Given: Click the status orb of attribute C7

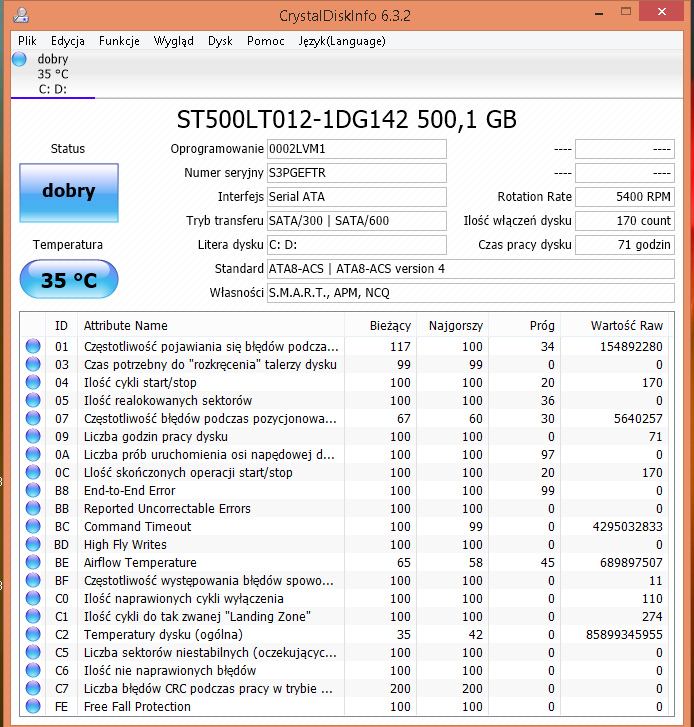Looking at the screenshot, I should (x=33, y=688).
